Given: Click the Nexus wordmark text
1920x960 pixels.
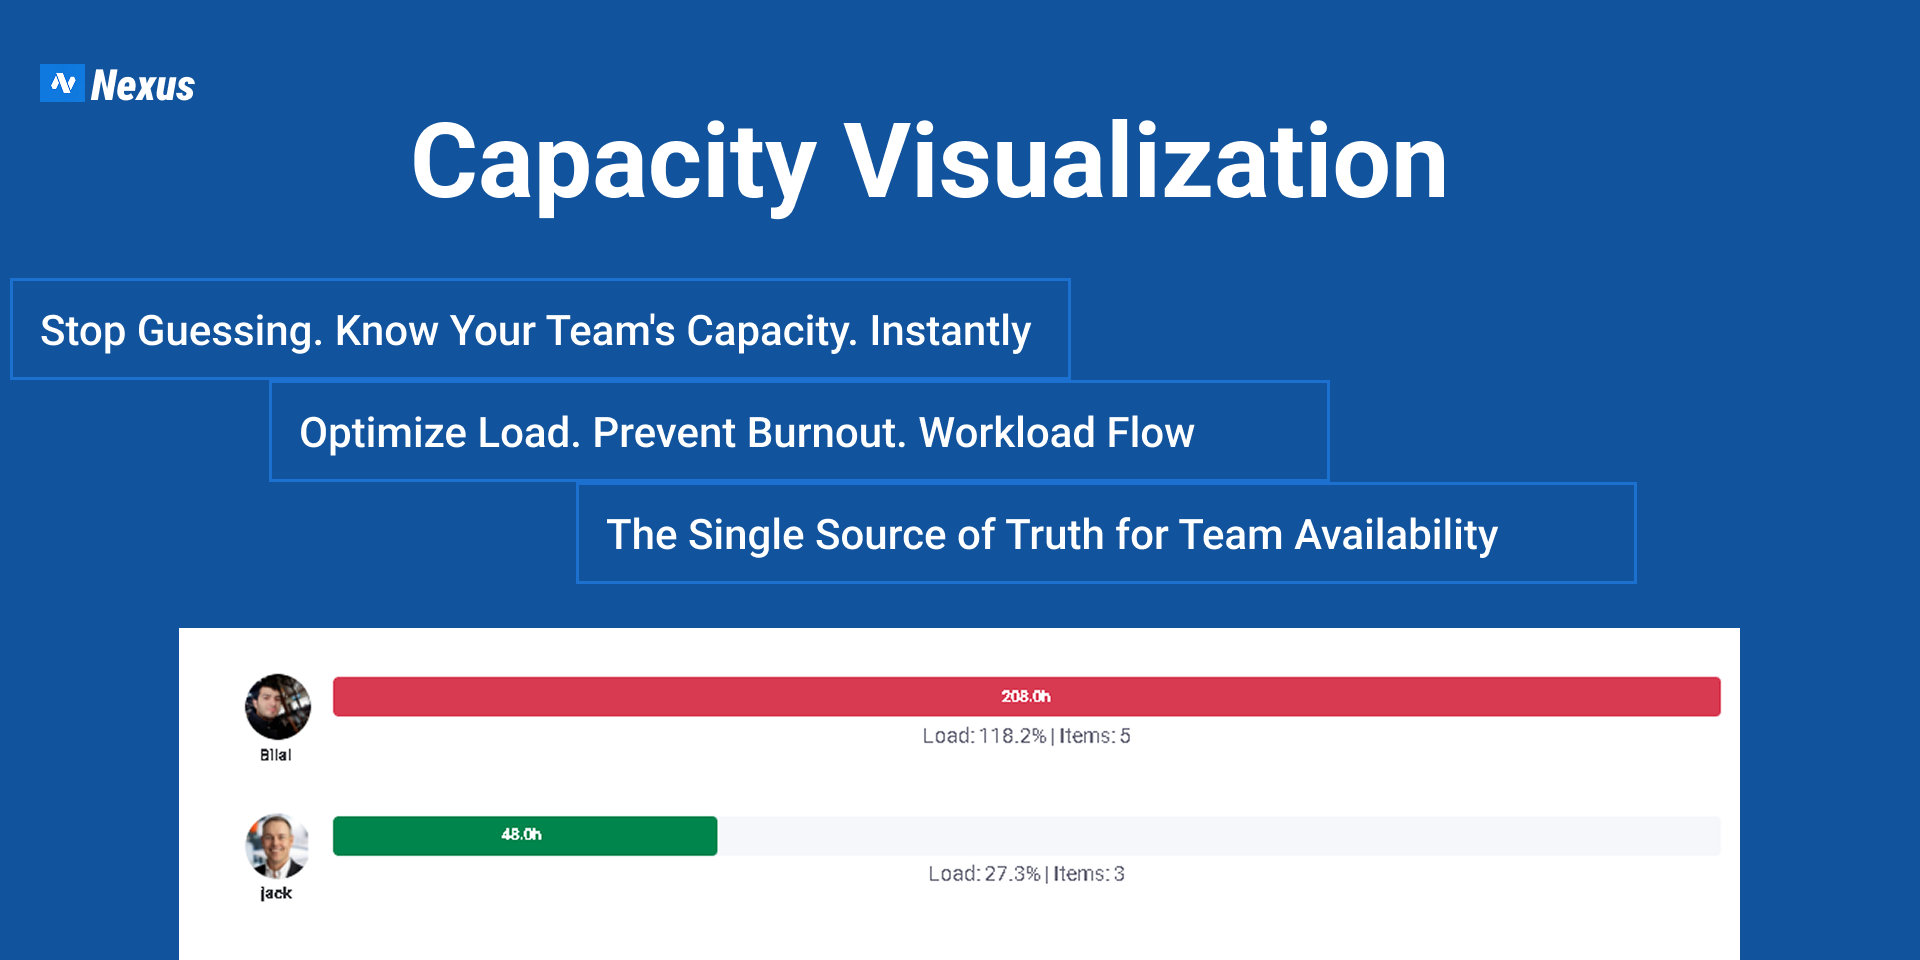Looking at the screenshot, I should (143, 86).
